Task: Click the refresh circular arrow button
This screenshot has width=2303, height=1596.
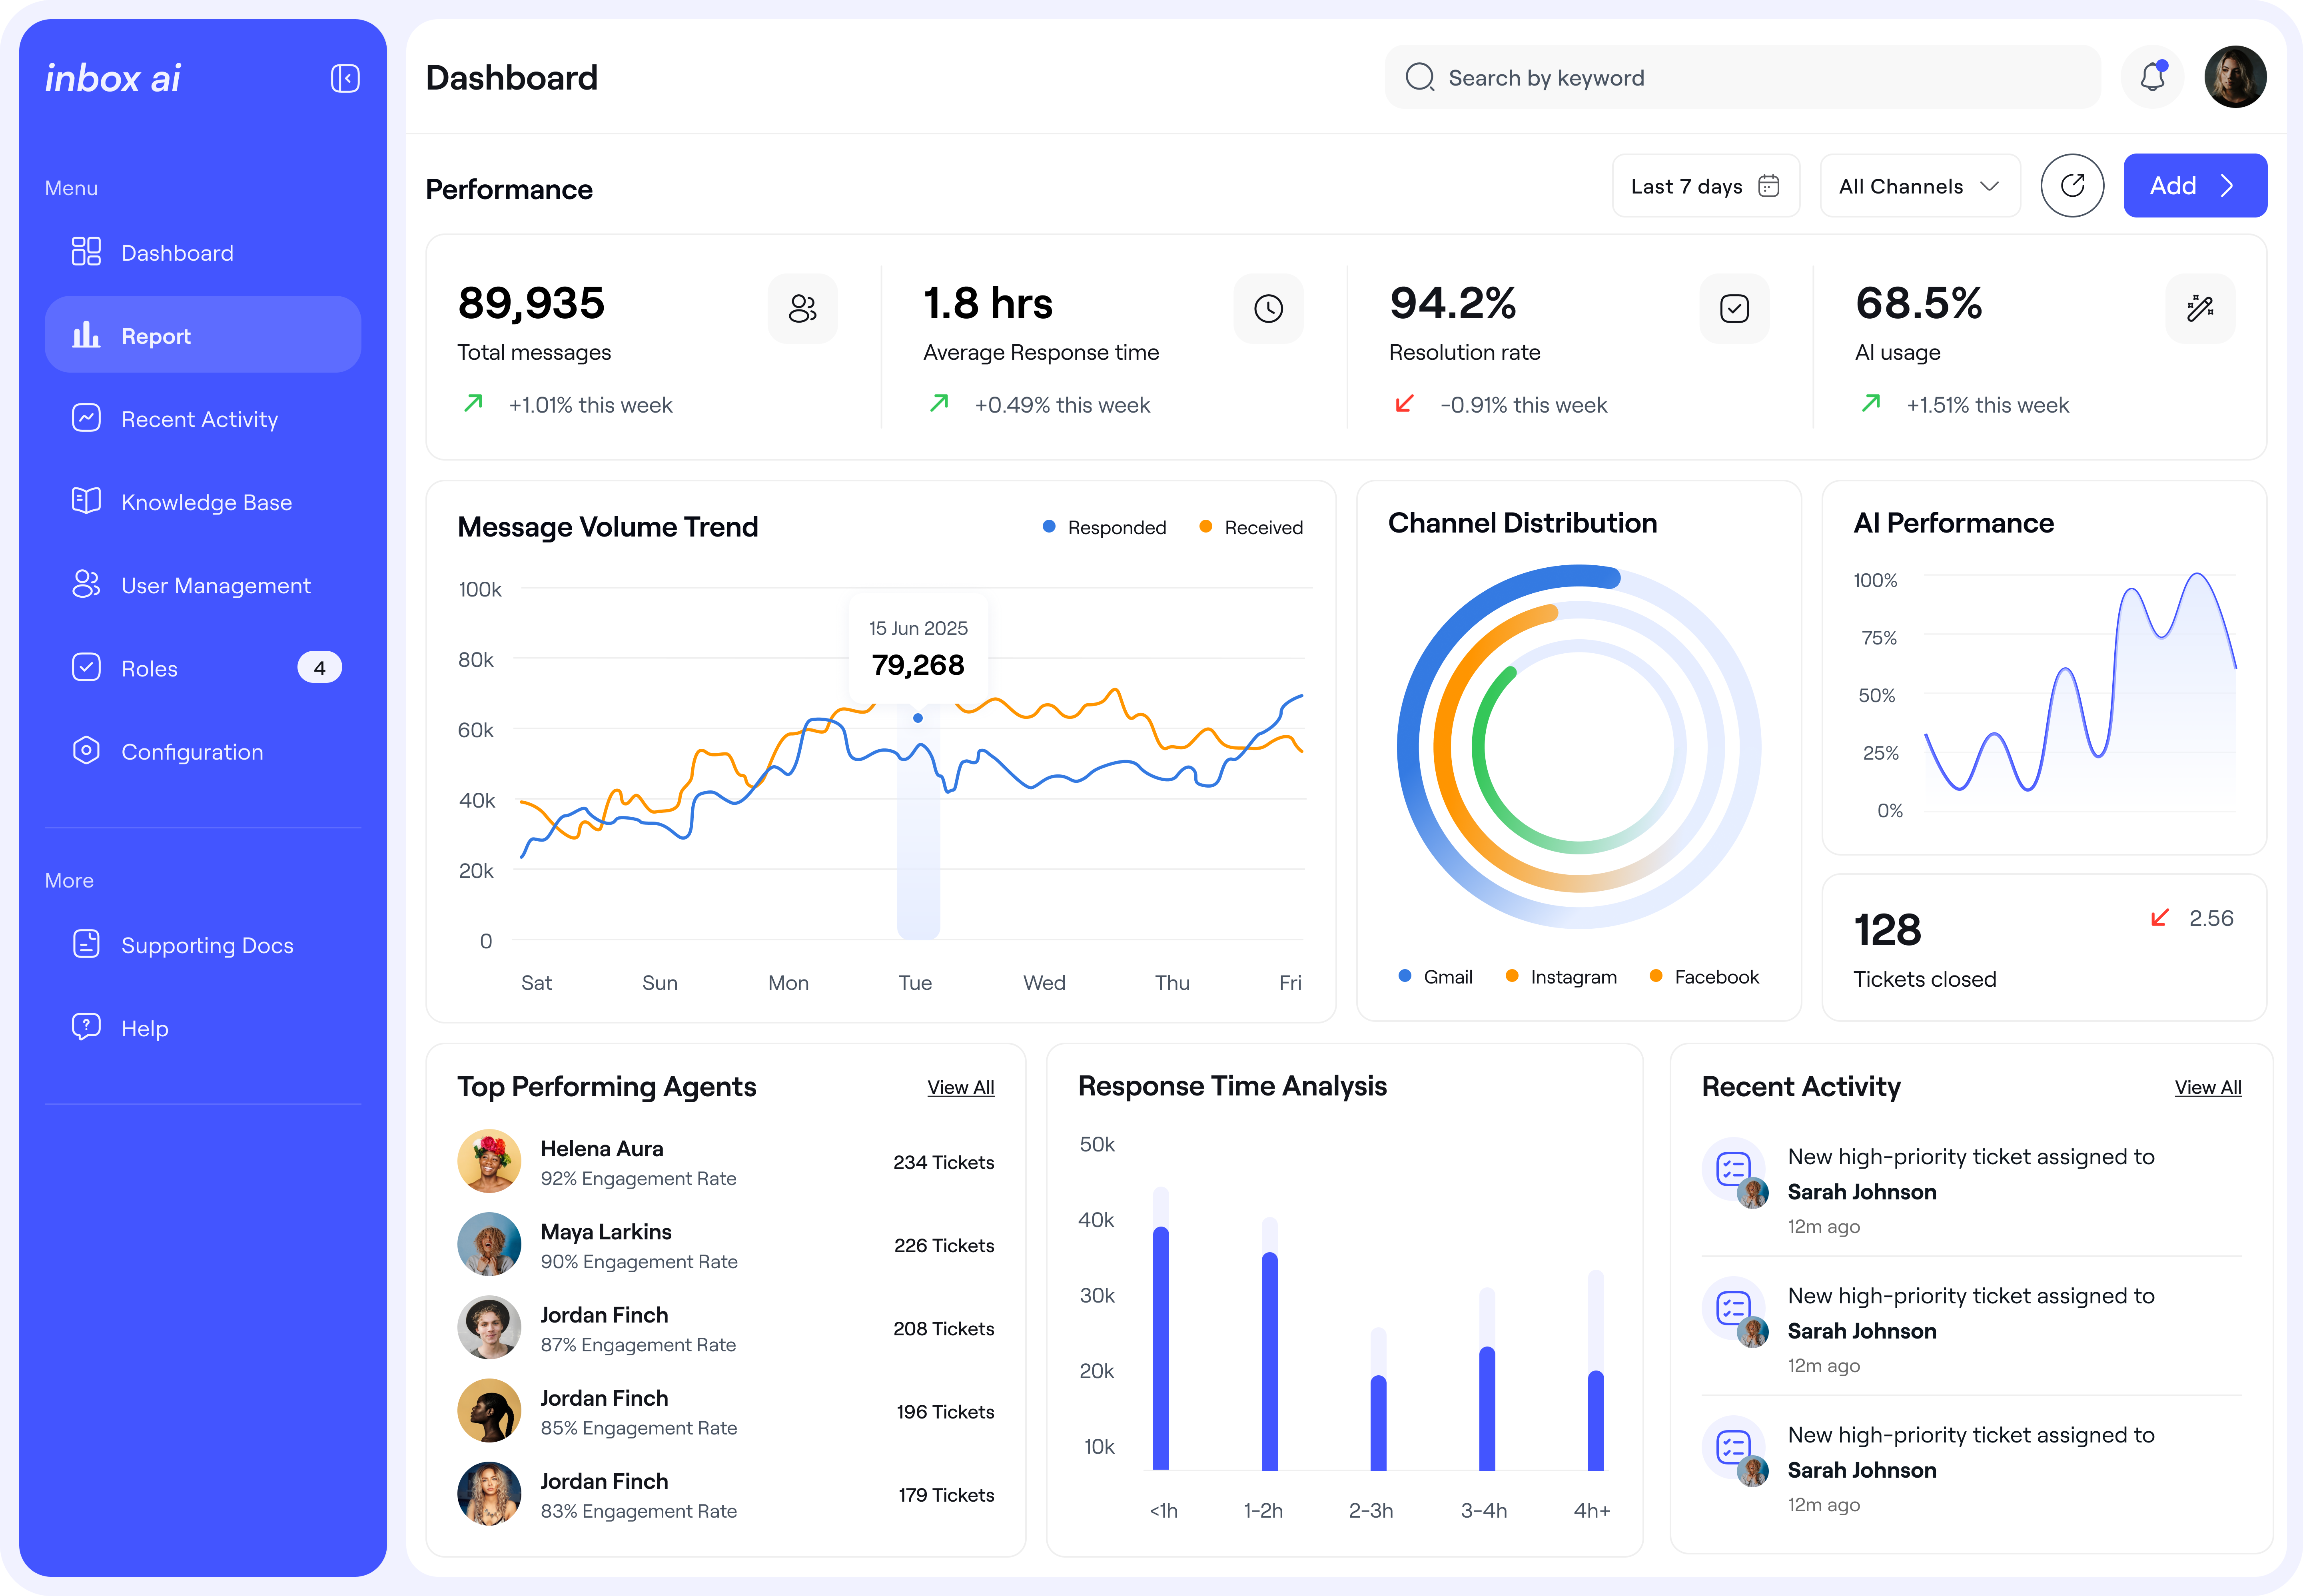Action: click(x=2072, y=185)
